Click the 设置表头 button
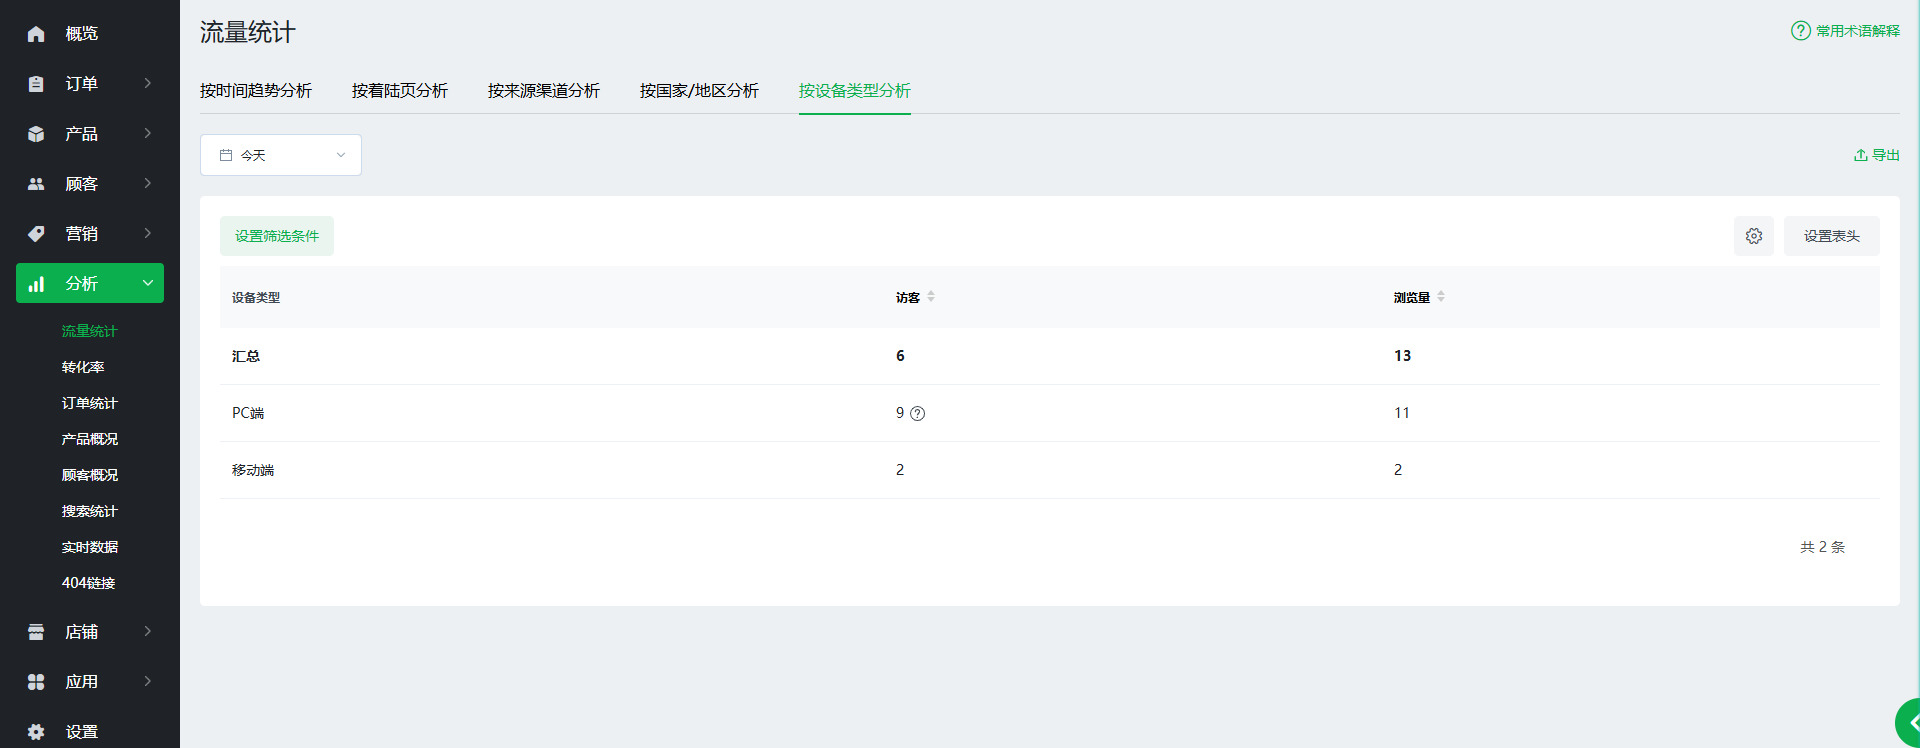 click(1832, 236)
